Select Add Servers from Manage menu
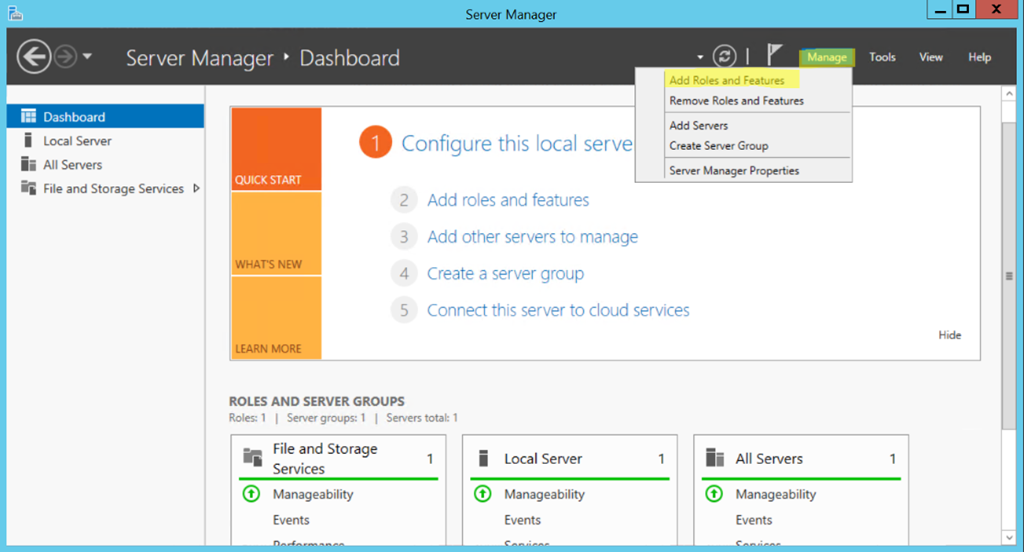The width and height of the screenshot is (1024, 552). pos(698,125)
